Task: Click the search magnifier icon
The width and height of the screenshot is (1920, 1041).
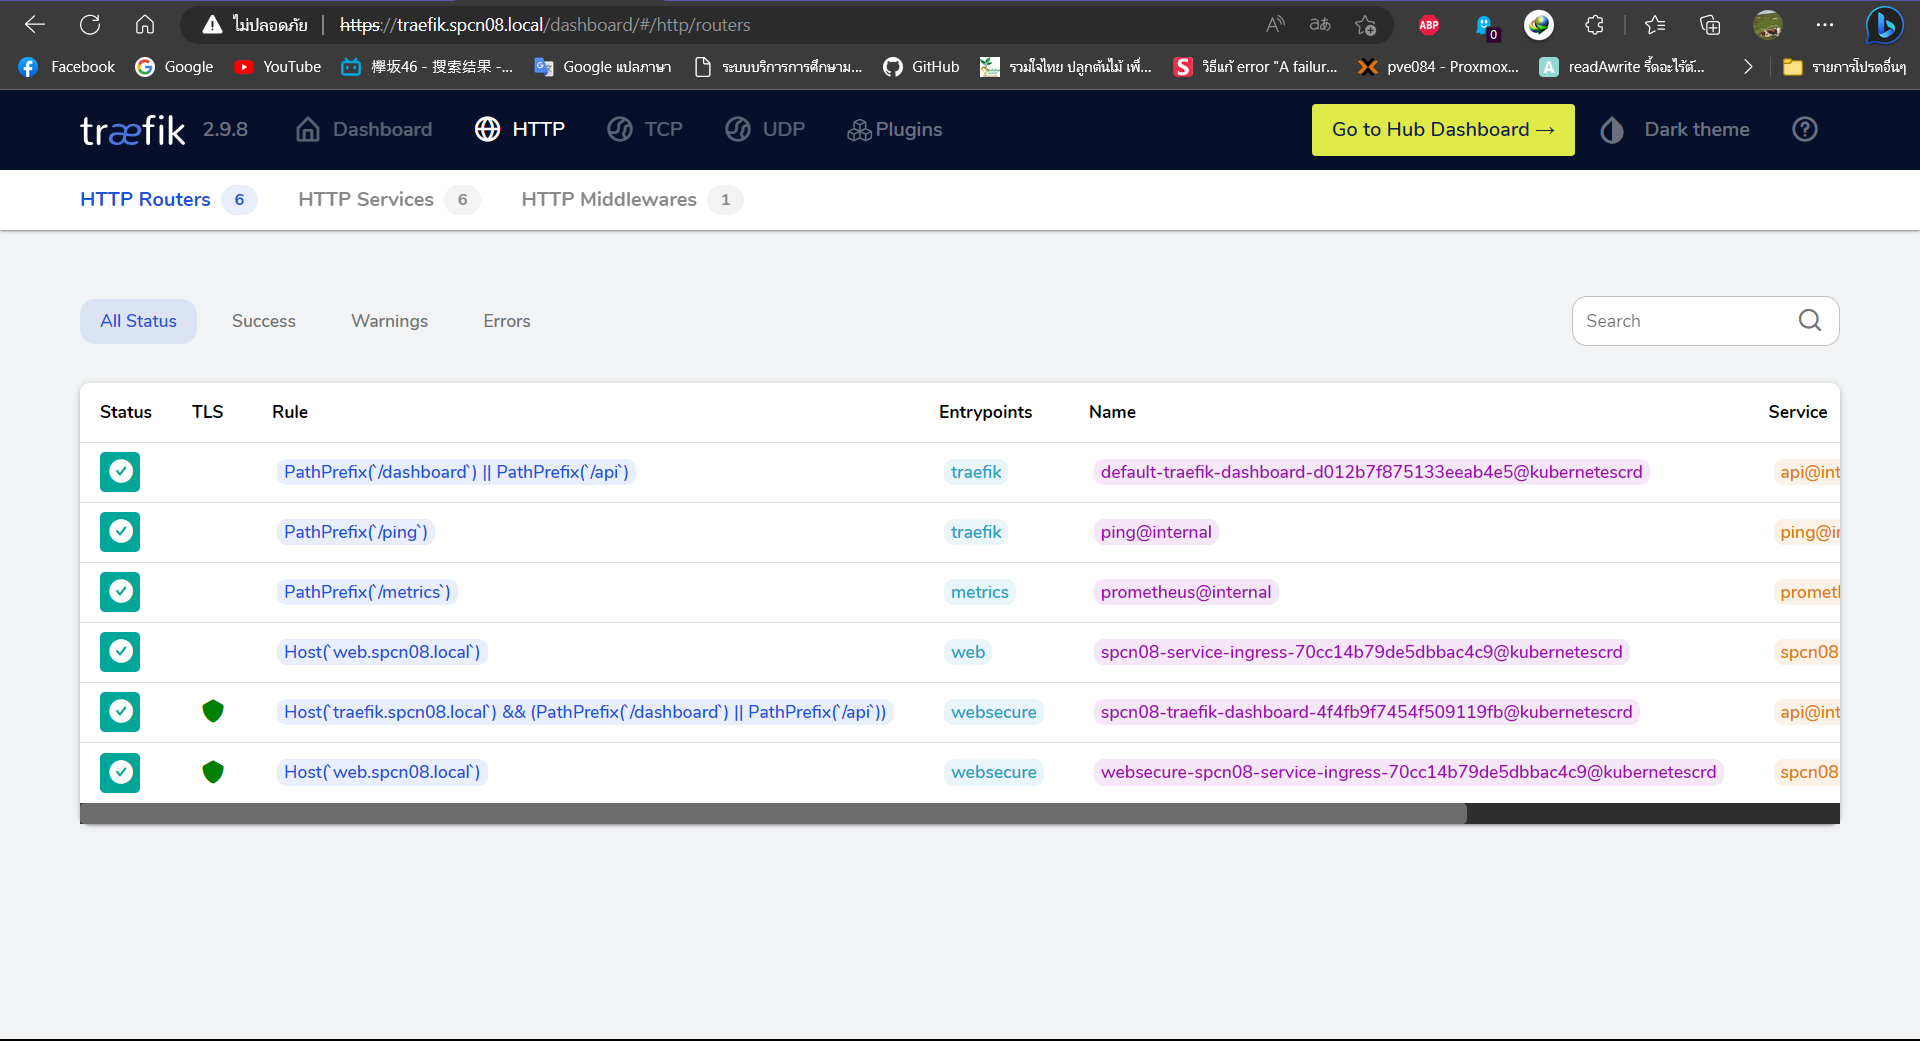Action: click(1810, 320)
